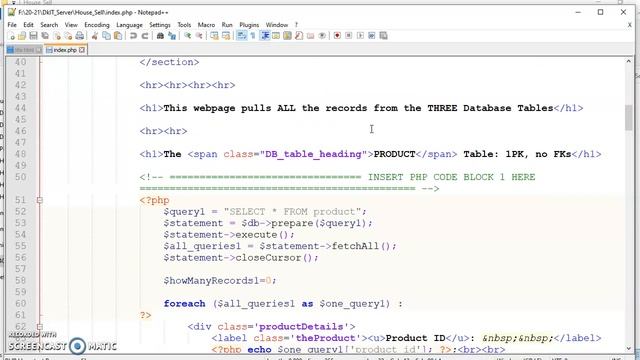The height and width of the screenshot is (360, 640).
Task: Open the Encoding menu
Action: pos(97,25)
